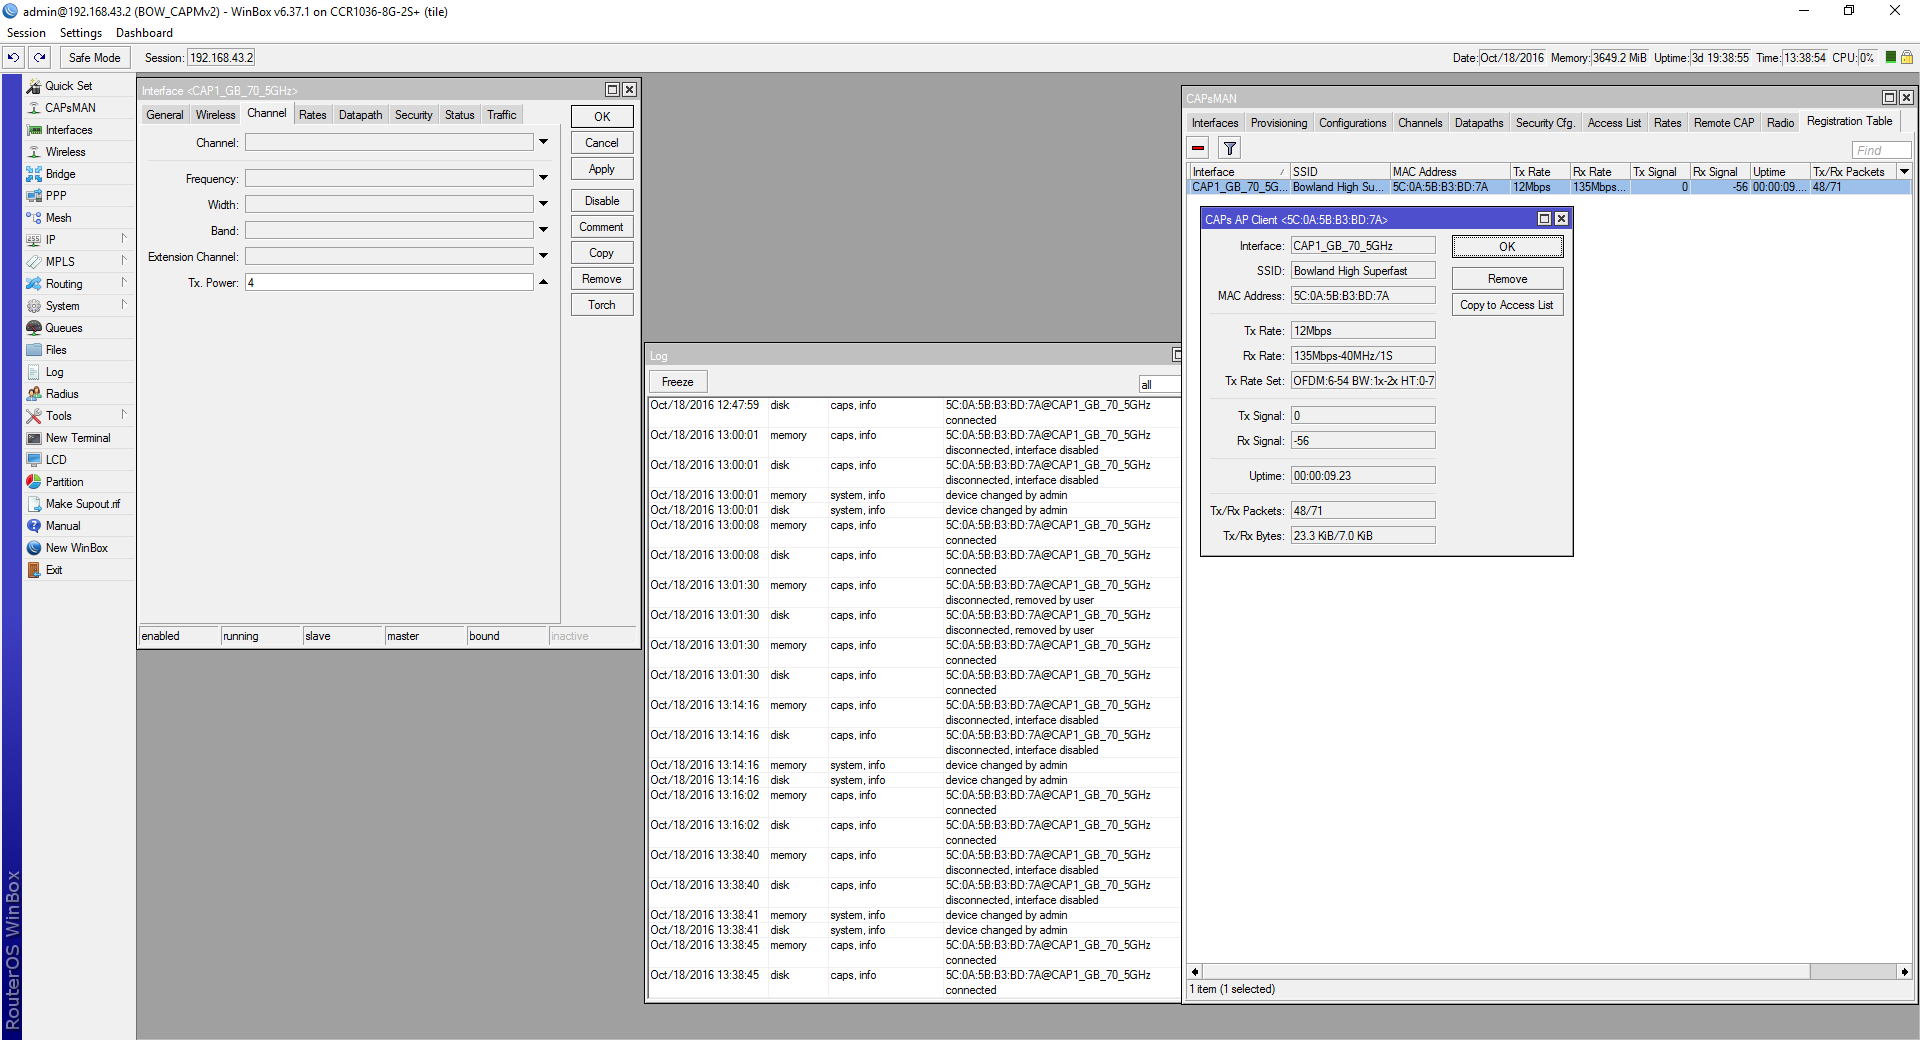Open New Terminal from sidebar
The image size is (1920, 1040).
coord(78,438)
